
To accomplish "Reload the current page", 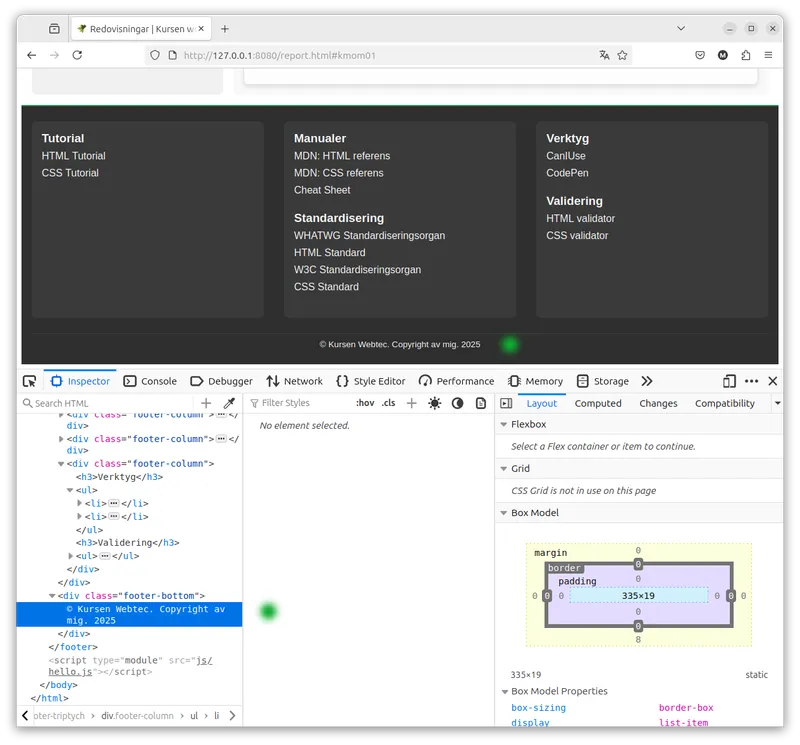I will pos(77,55).
